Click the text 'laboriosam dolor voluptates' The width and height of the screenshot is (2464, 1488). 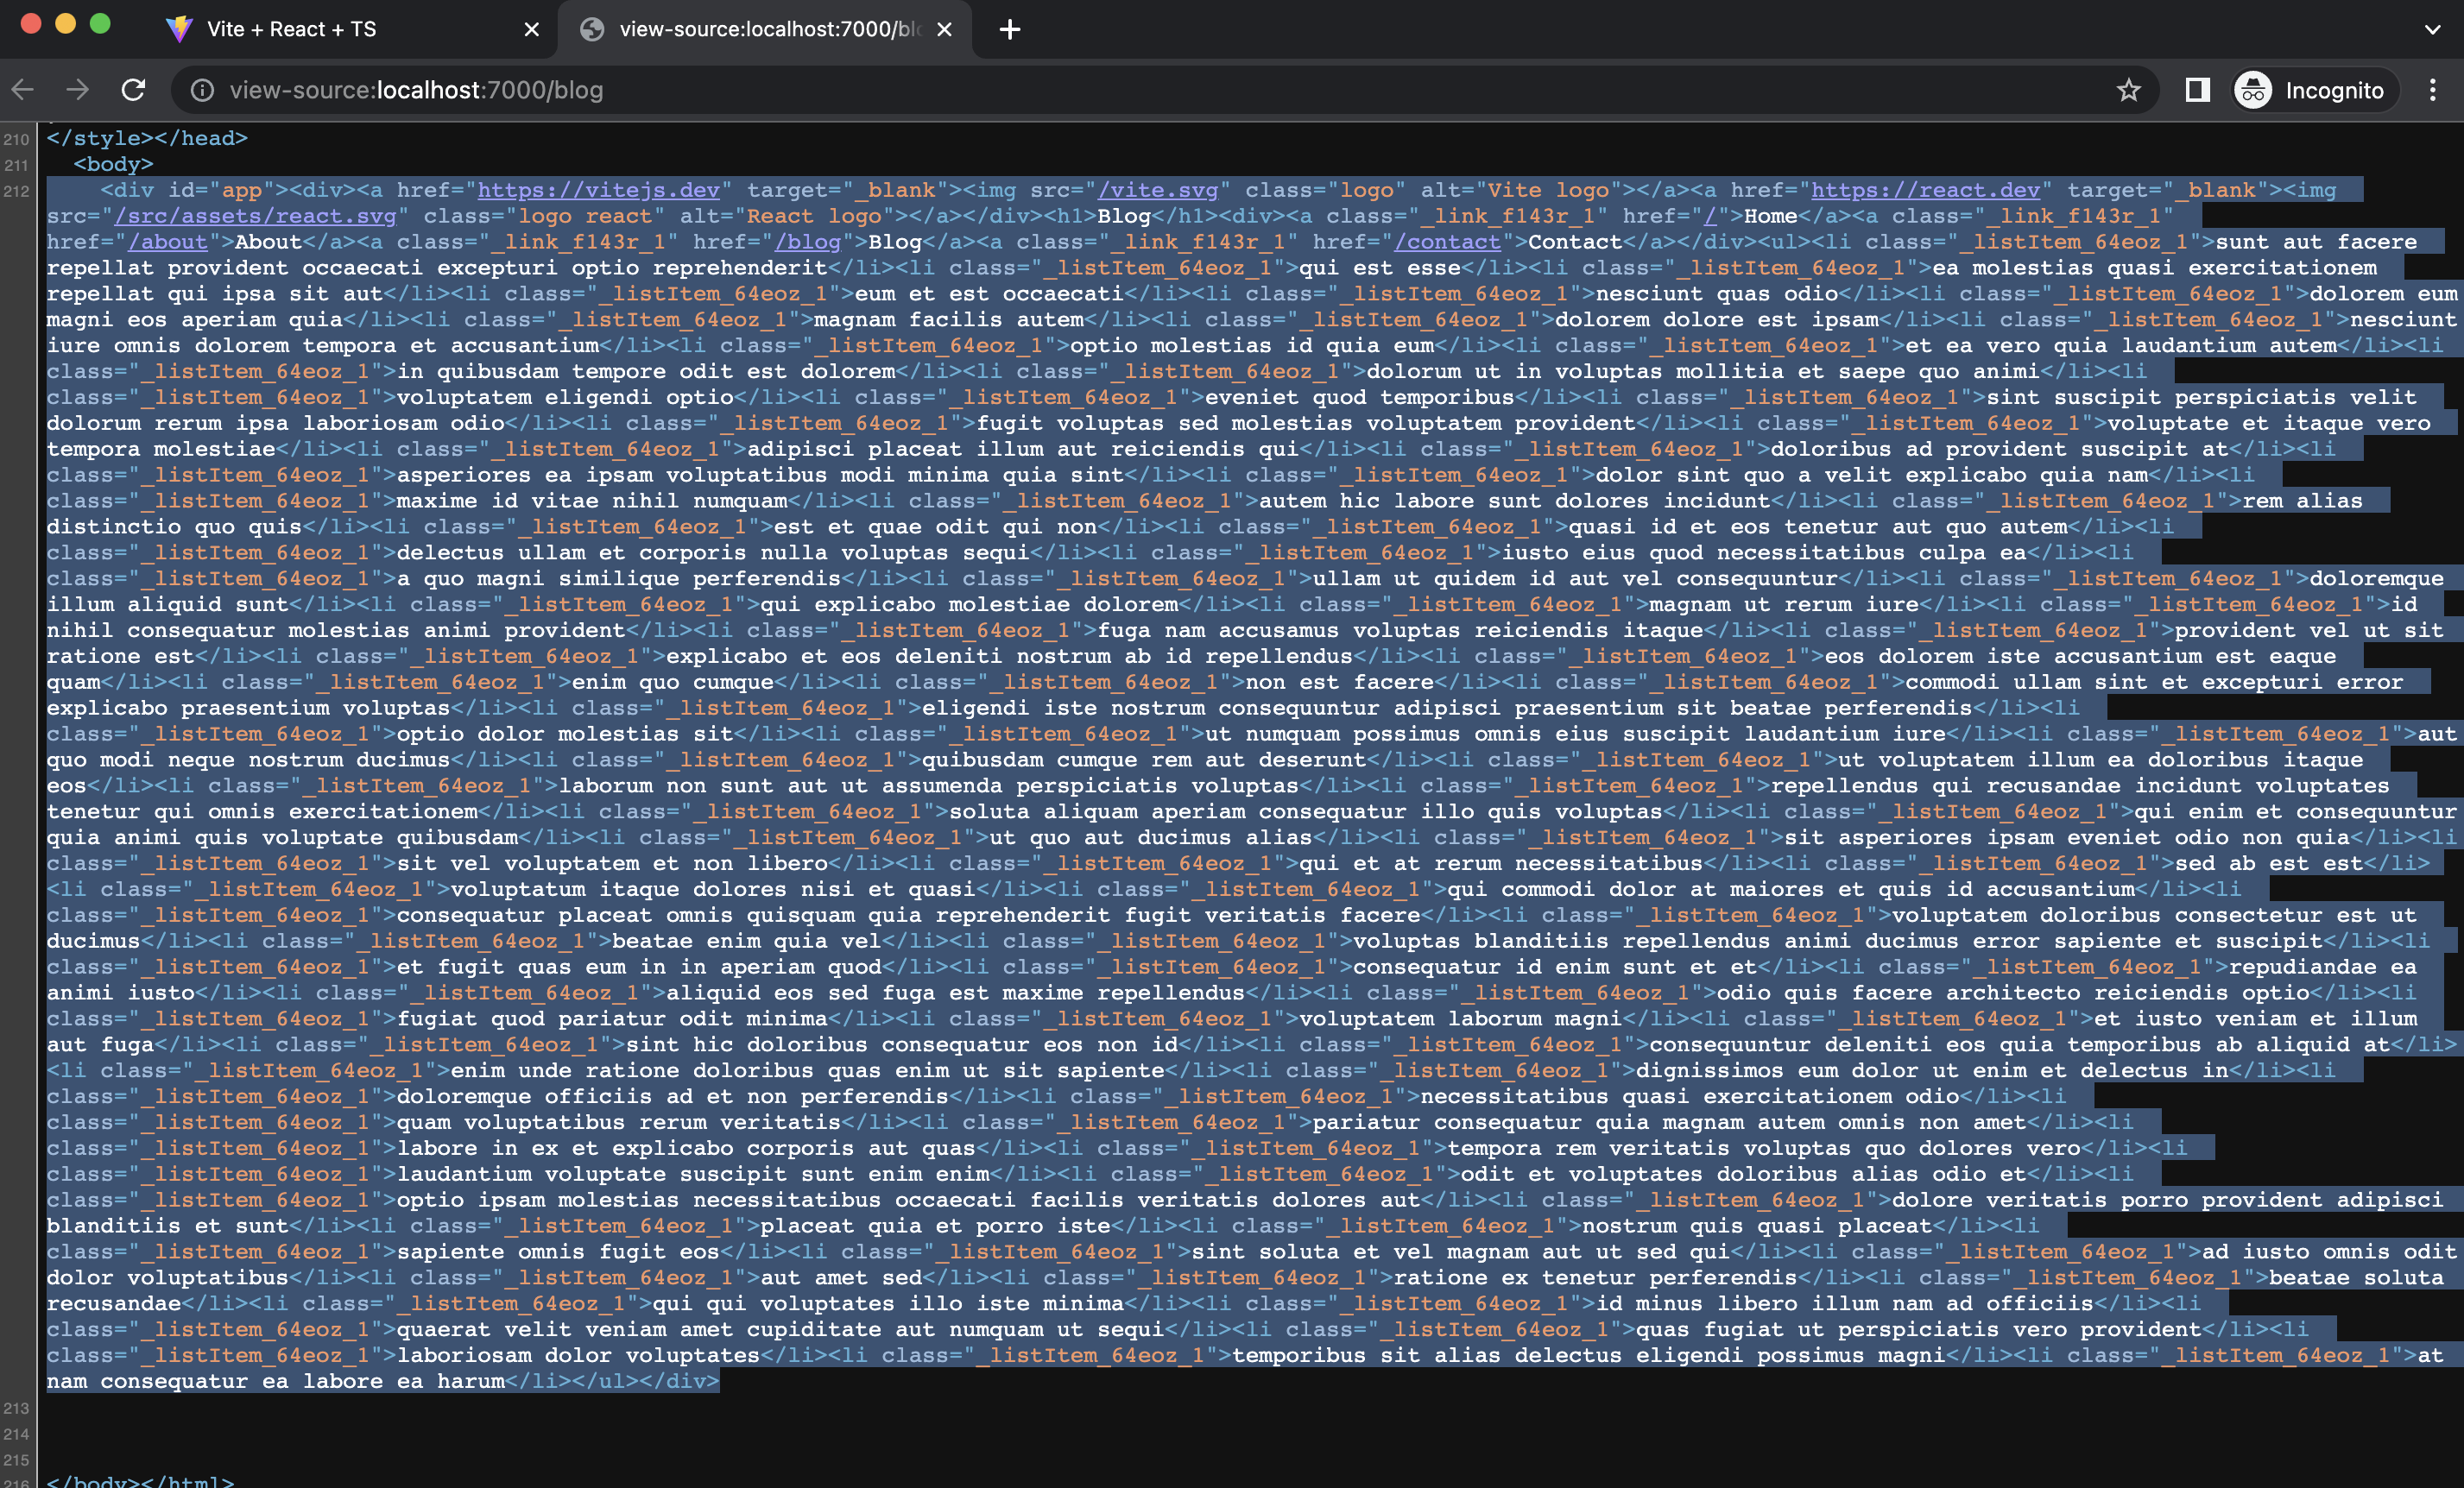pos(578,1355)
